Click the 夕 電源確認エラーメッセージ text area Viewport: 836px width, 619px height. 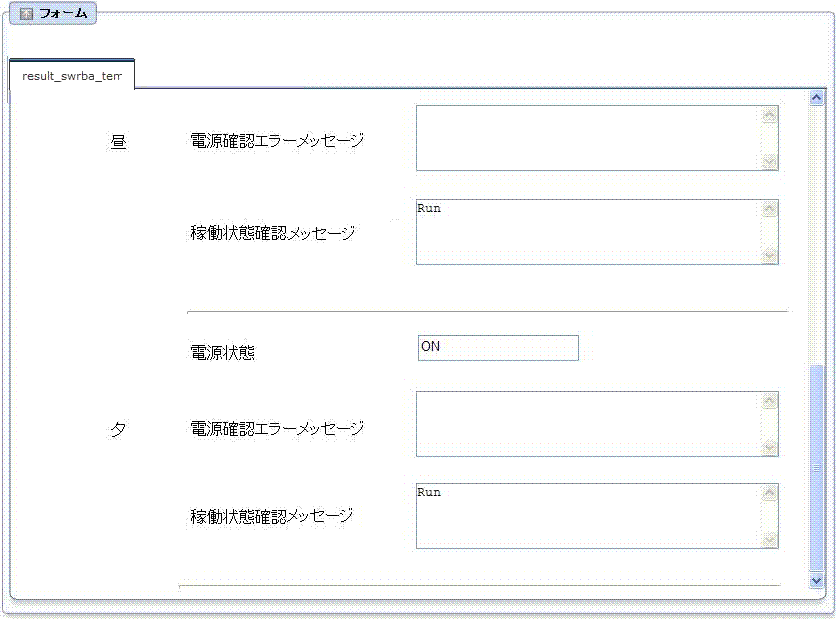pos(597,424)
